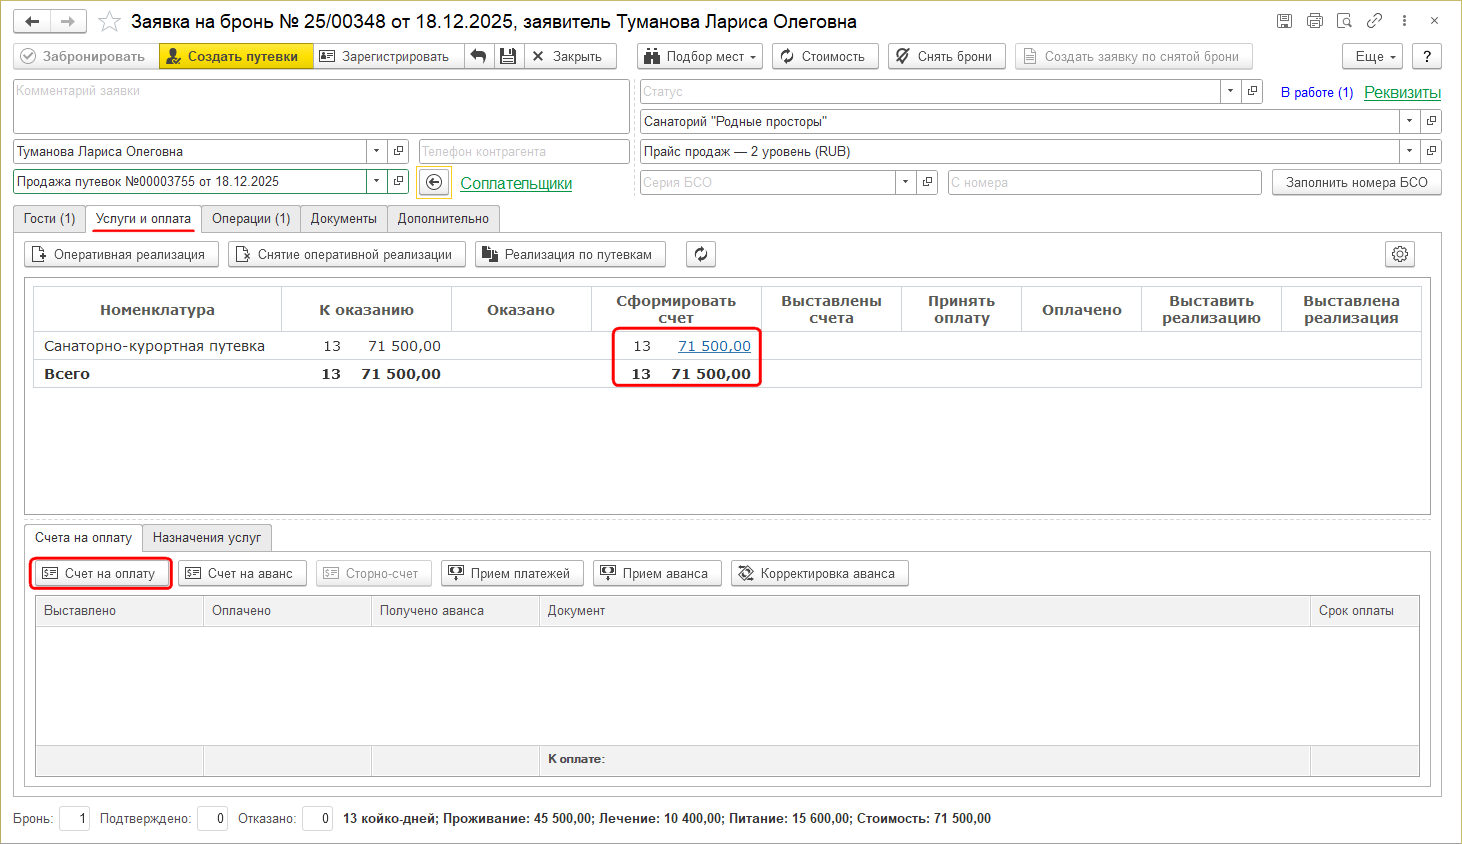The image size is (1462, 844).
Task: Open the Туманова Лариса Олеговна record icon
Action: (x=398, y=151)
